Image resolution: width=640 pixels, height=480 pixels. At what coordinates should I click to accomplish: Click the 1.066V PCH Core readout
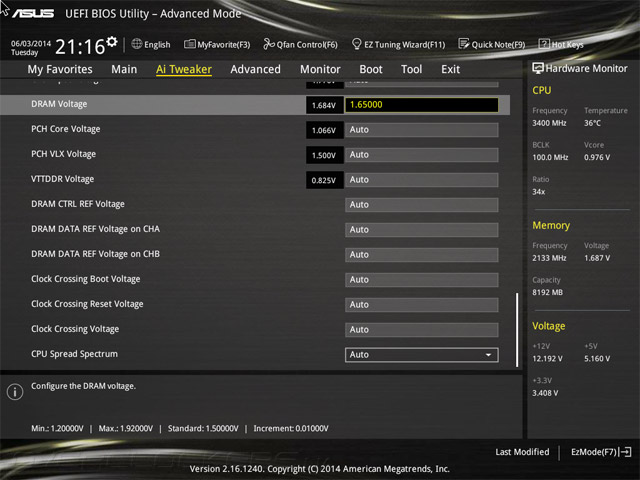point(324,130)
